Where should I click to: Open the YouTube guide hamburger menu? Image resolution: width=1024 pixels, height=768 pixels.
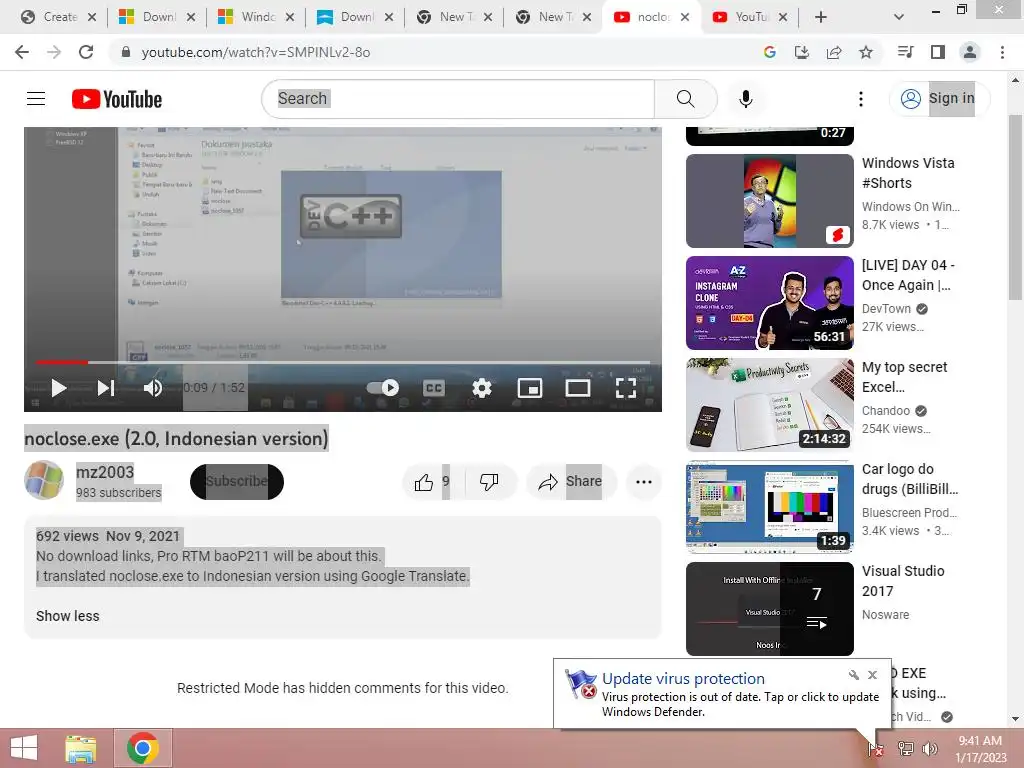pos(36,99)
